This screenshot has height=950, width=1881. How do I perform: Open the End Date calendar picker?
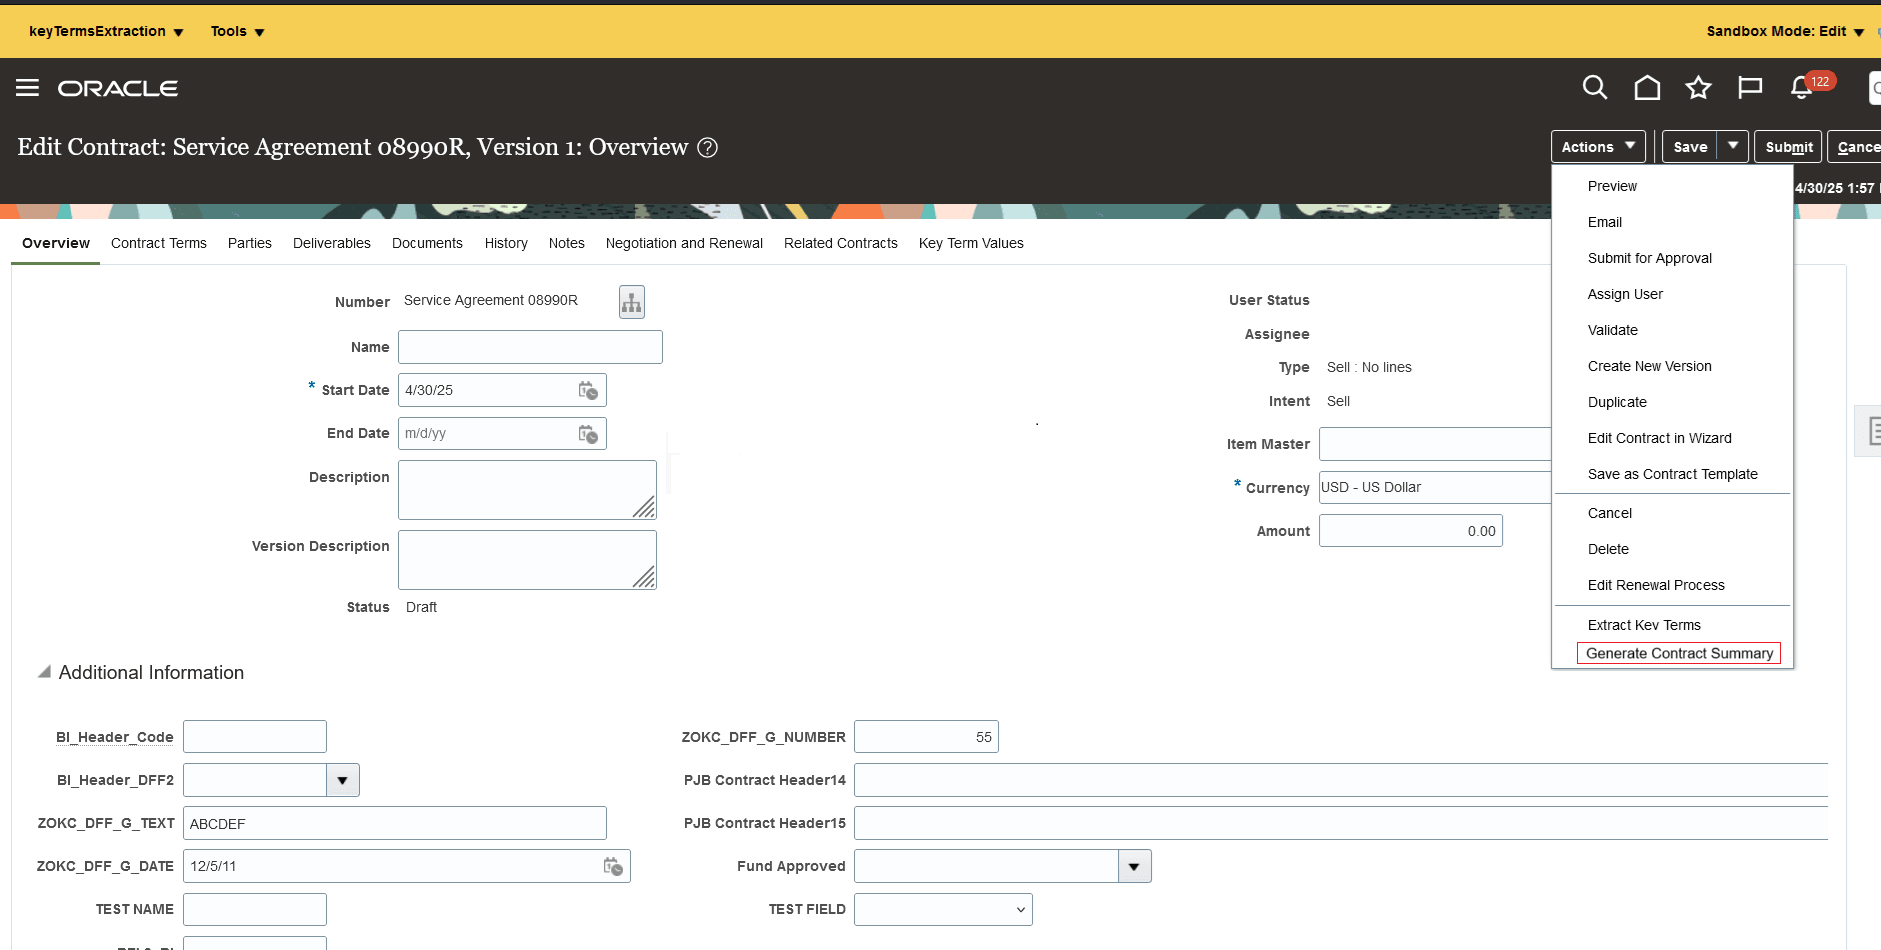(588, 433)
